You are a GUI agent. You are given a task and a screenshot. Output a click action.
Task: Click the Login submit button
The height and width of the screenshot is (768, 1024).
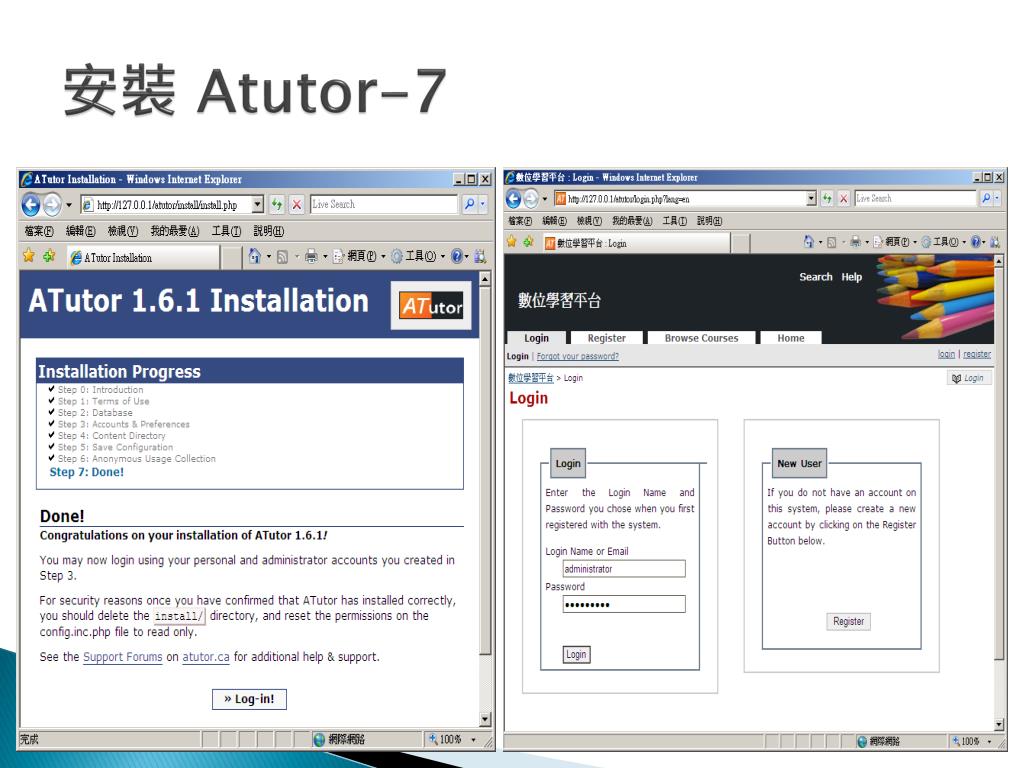(576, 654)
